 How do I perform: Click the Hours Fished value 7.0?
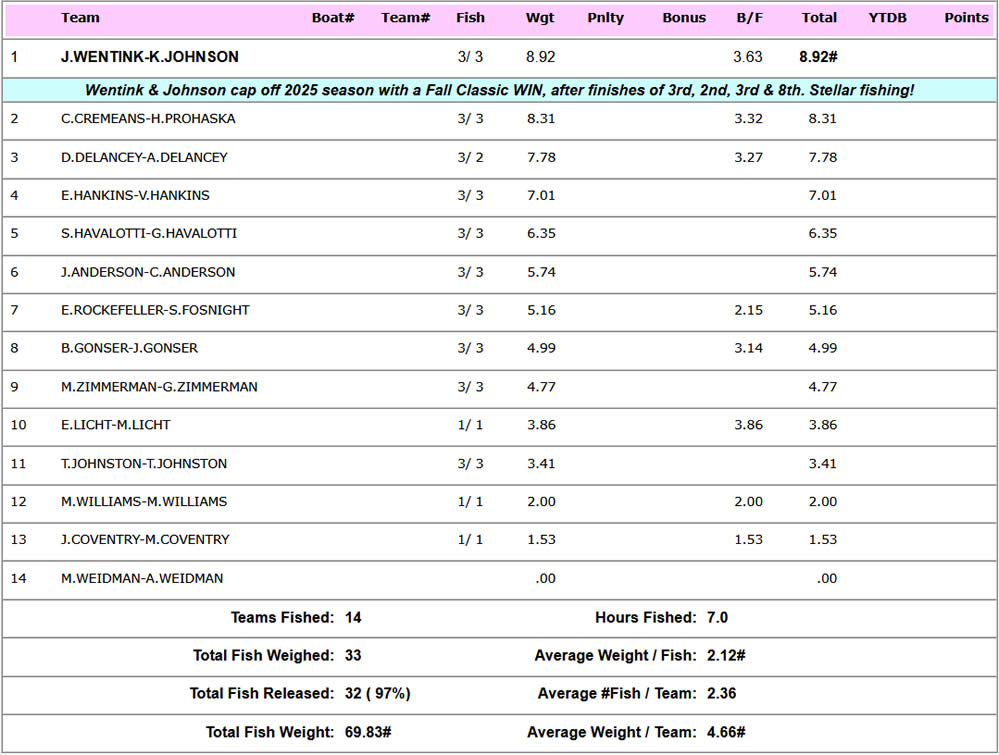[717, 618]
